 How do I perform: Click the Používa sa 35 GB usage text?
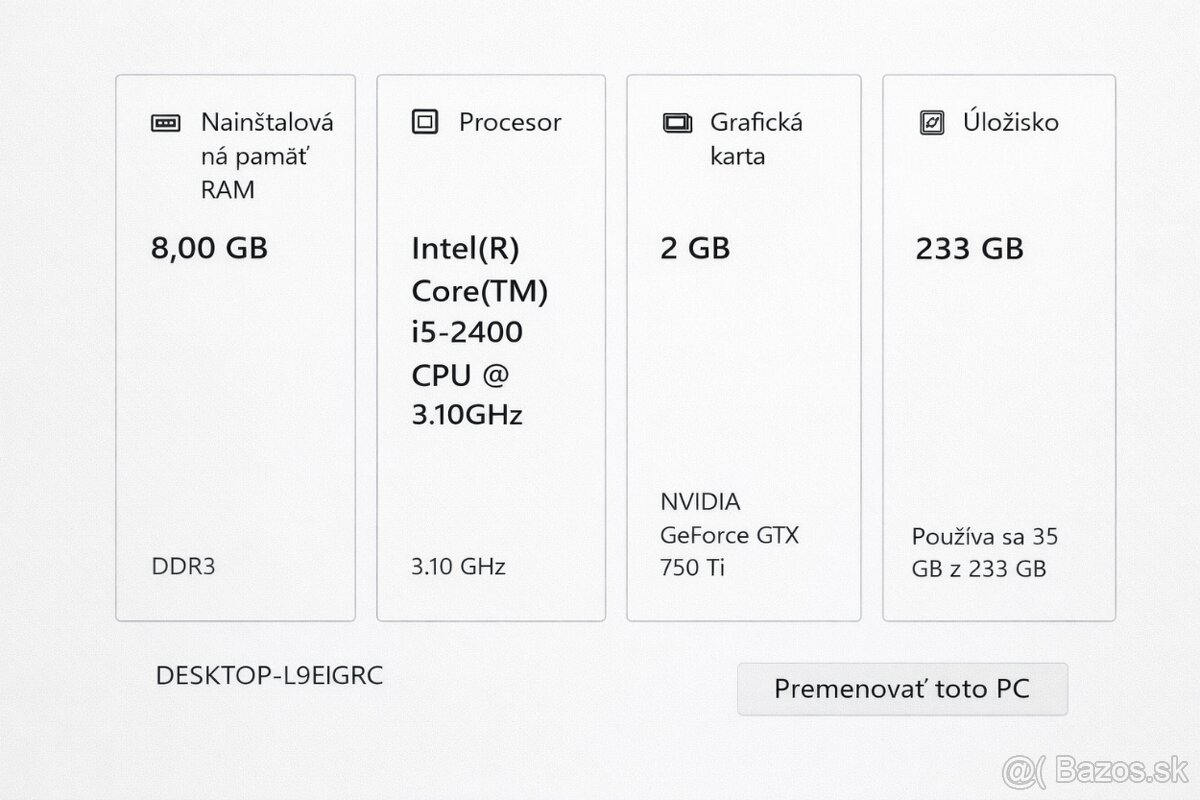coord(984,552)
